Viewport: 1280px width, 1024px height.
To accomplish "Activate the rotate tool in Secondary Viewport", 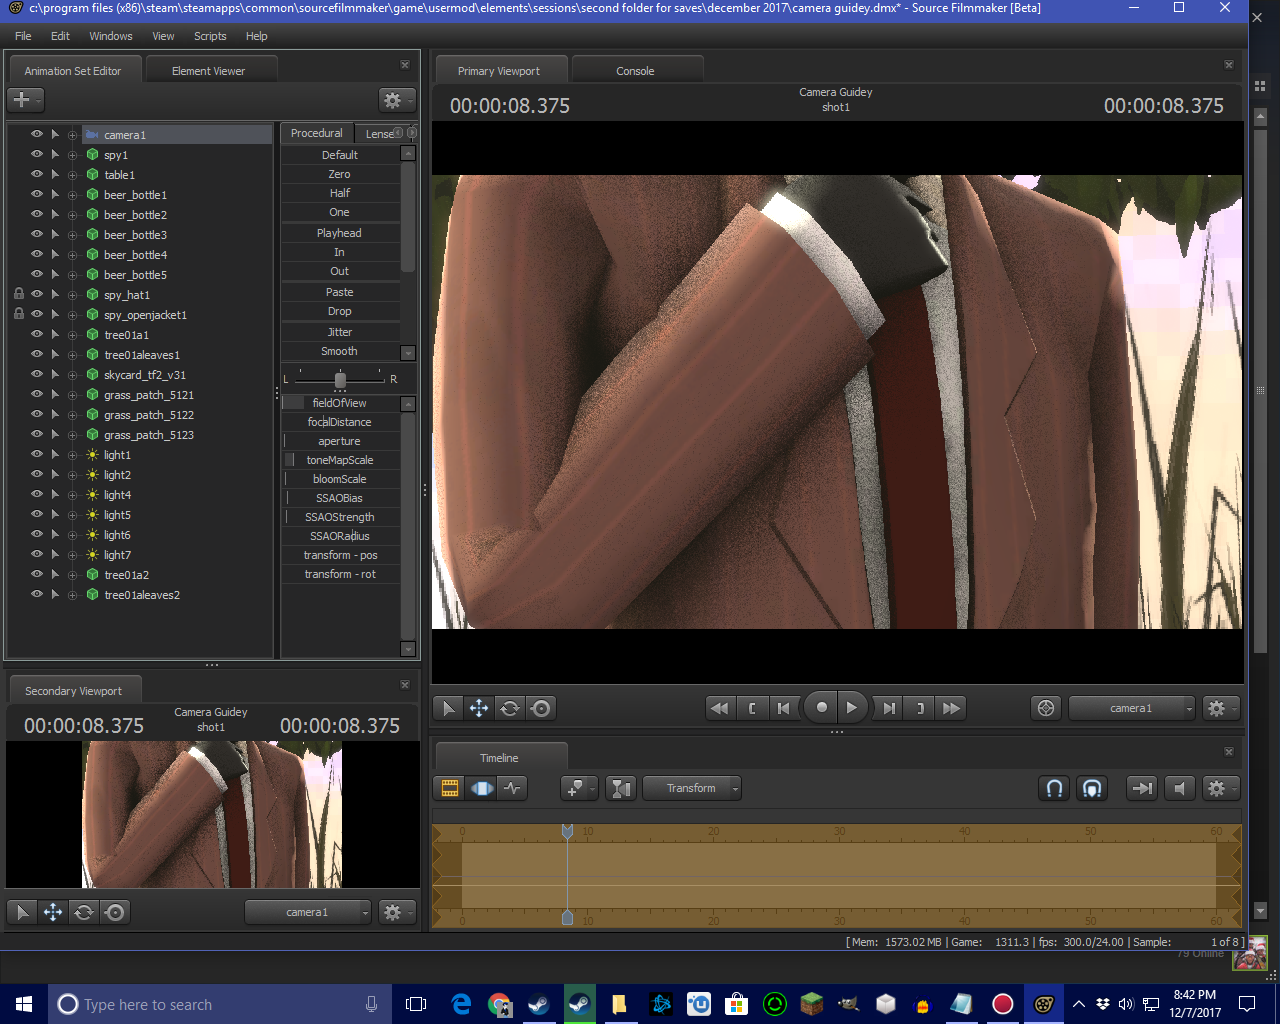I will (x=84, y=912).
